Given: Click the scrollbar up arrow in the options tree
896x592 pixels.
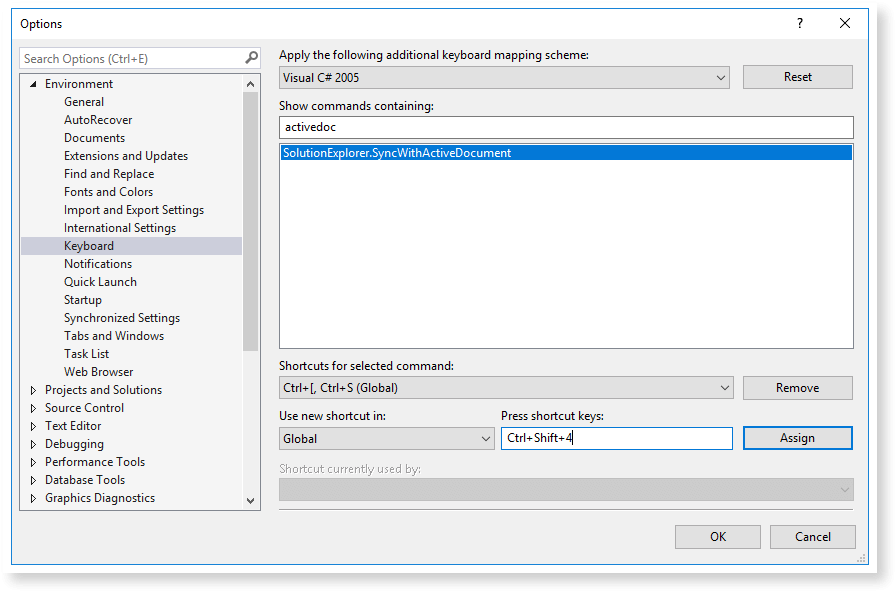Looking at the screenshot, I should coord(251,83).
